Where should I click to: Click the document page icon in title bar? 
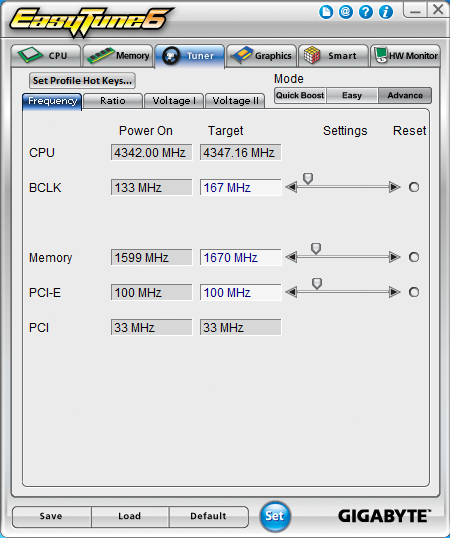click(326, 12)
